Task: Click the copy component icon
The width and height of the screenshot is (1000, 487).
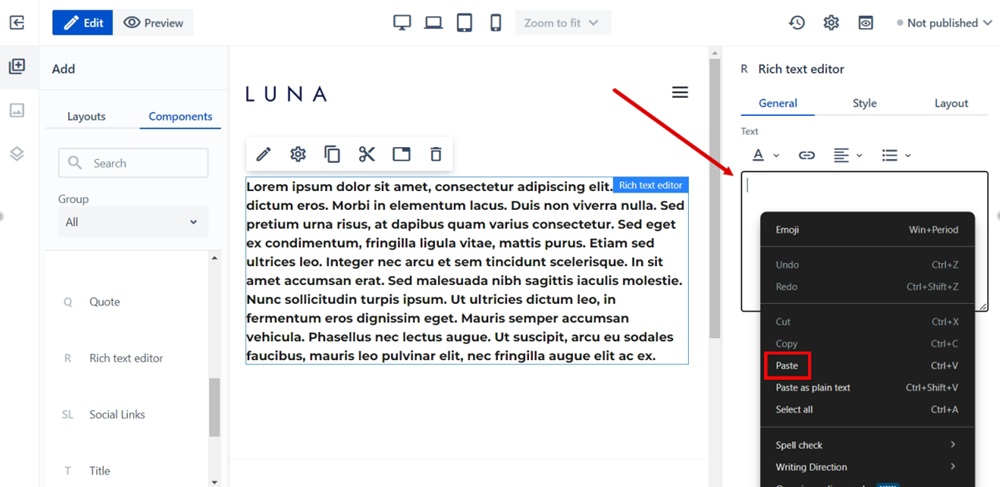Action: [332, 154]
